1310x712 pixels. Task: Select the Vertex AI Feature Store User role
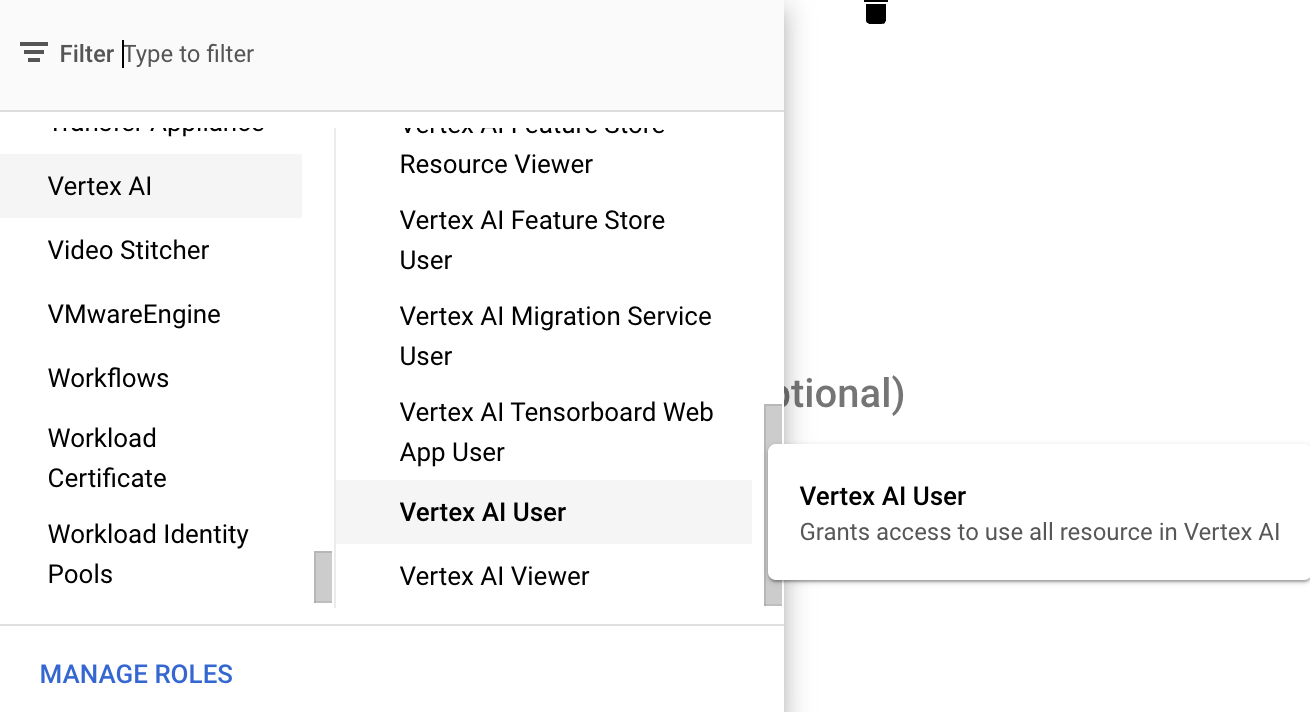point(532,240)
